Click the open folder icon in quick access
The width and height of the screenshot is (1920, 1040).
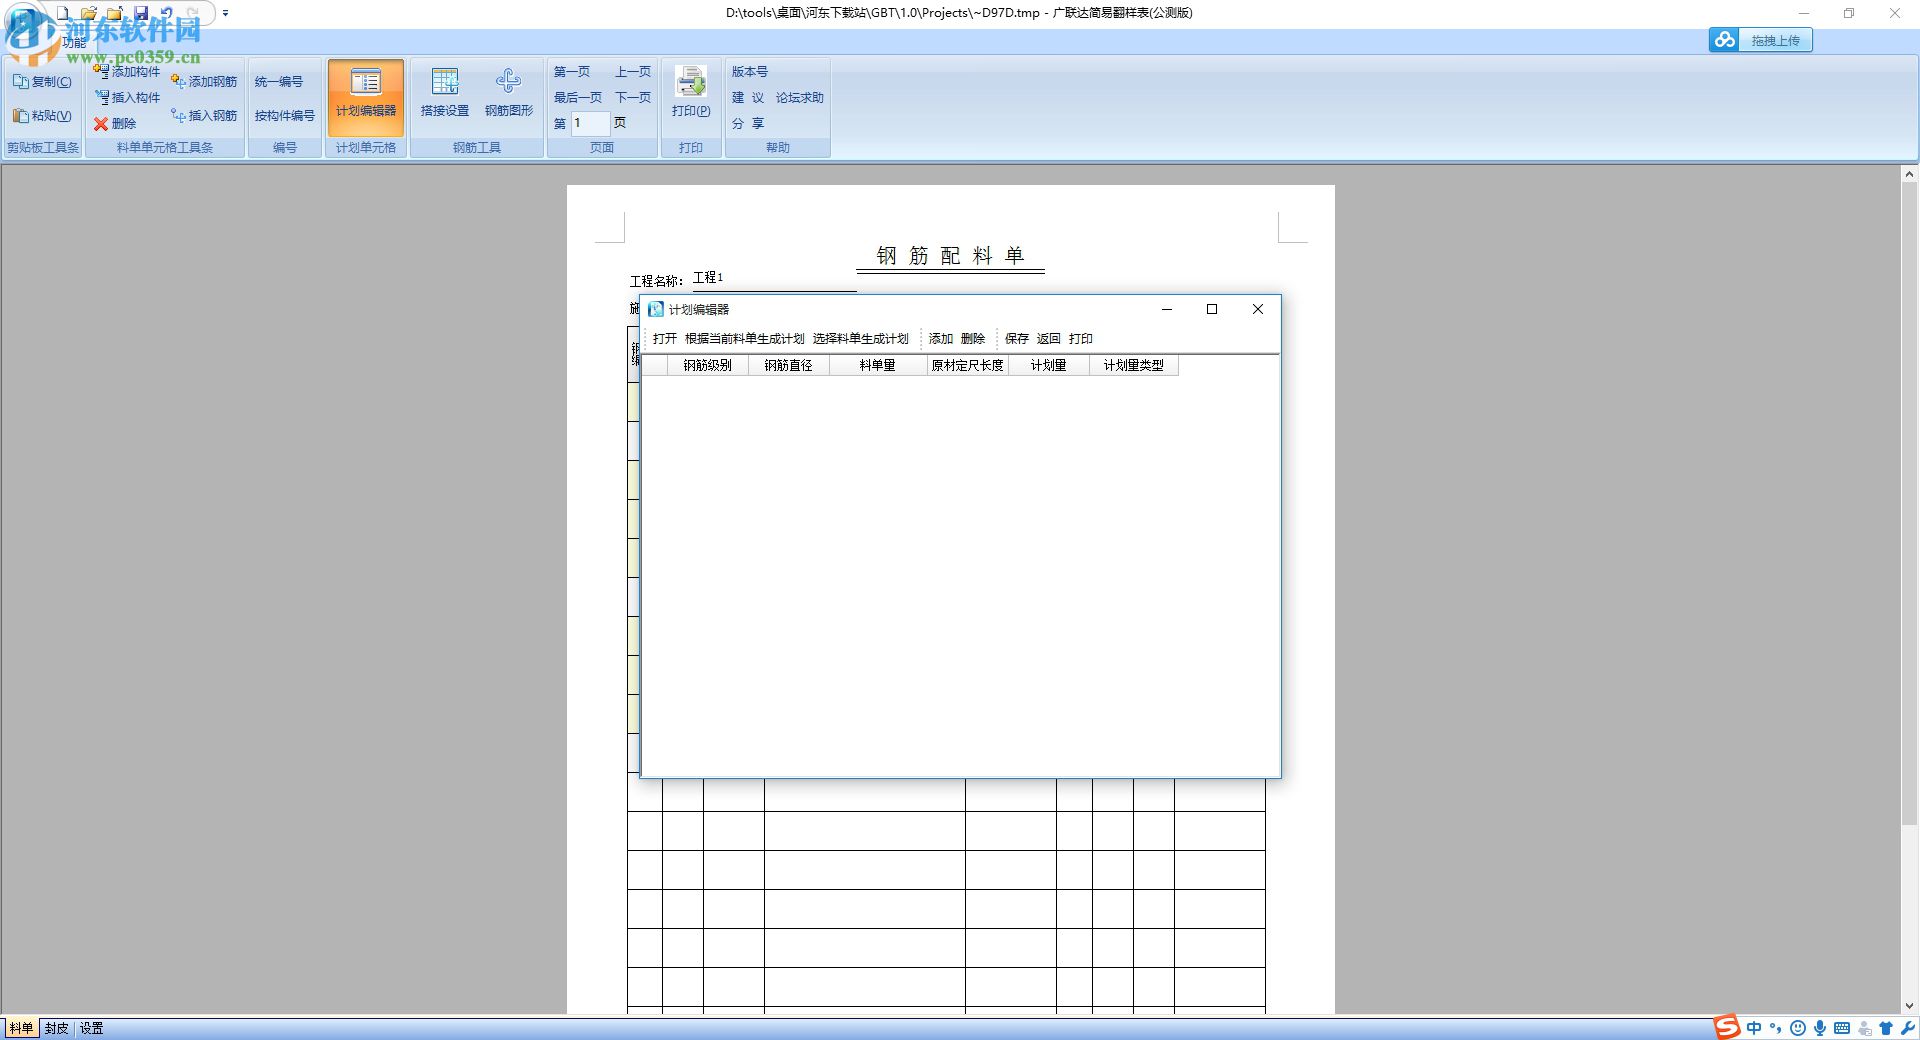[89, 13]
